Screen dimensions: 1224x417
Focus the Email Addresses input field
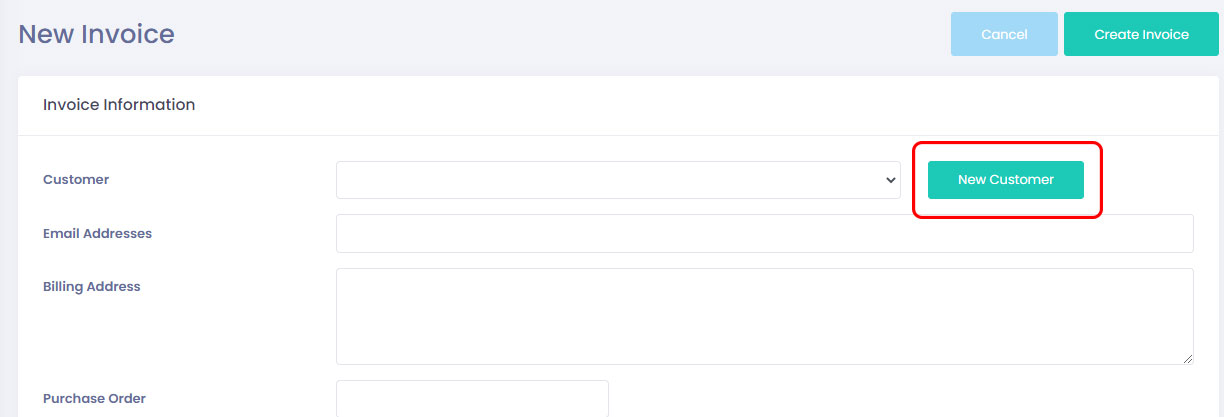[x=764, y=233]
